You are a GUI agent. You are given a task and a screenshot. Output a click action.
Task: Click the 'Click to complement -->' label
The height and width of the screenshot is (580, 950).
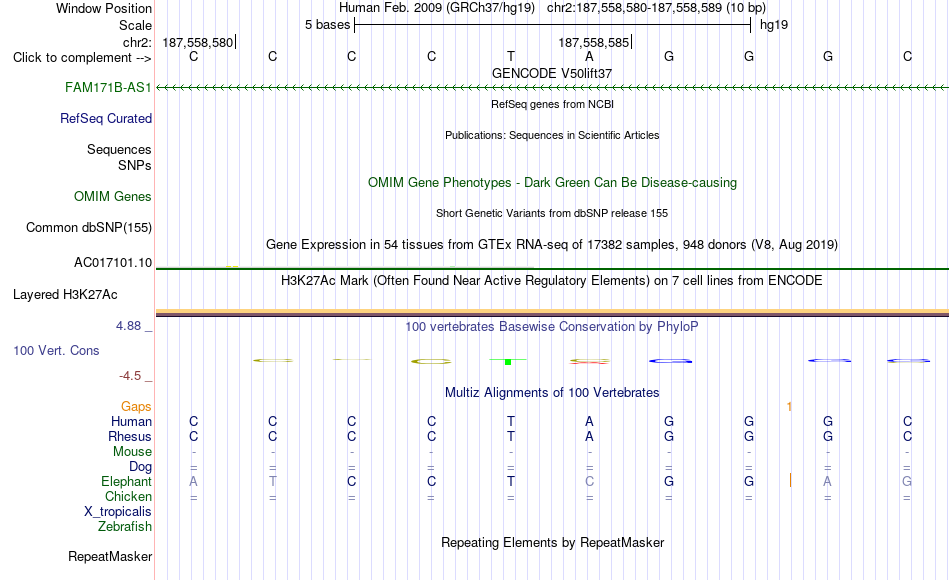pos(82,58)
